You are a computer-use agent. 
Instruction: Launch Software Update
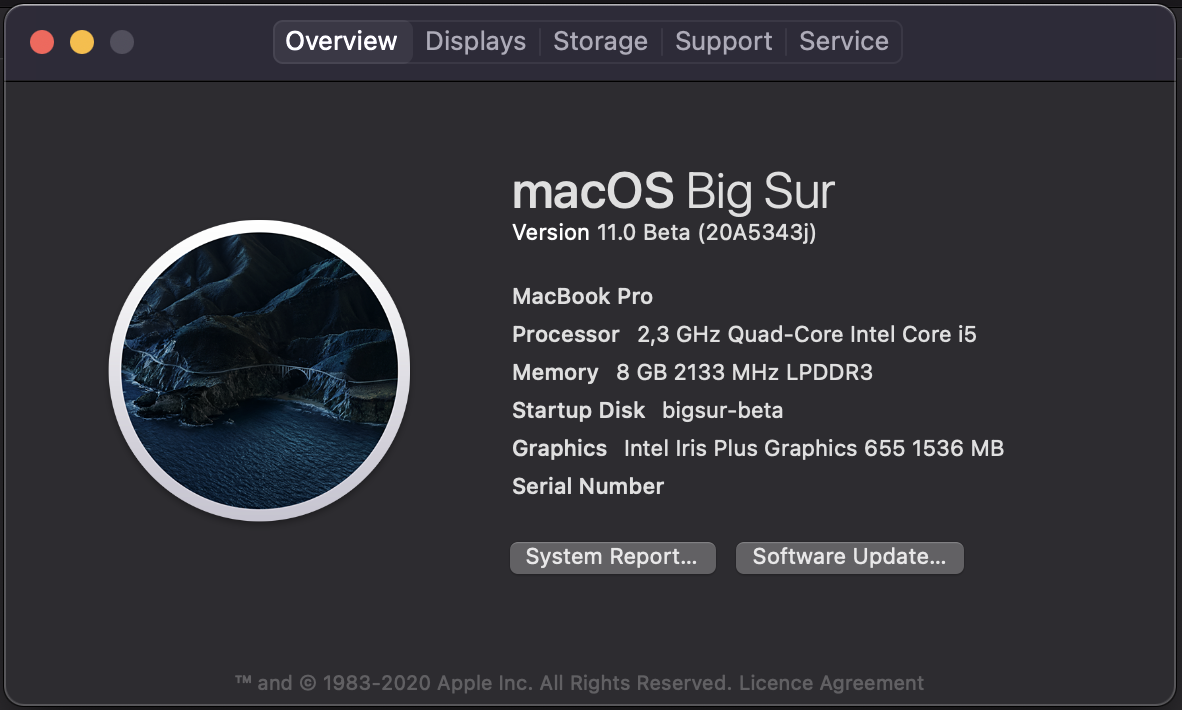coord(849,558)
